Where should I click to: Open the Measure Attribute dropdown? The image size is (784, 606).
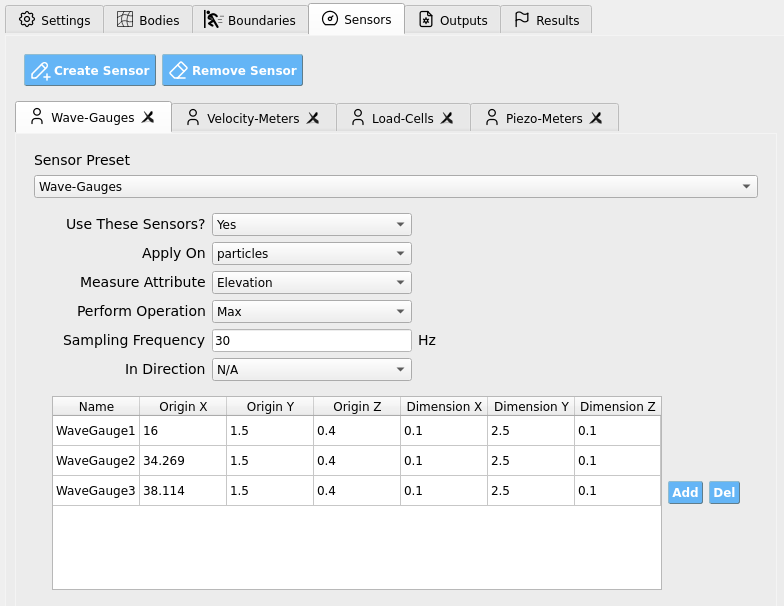[312, 282]
